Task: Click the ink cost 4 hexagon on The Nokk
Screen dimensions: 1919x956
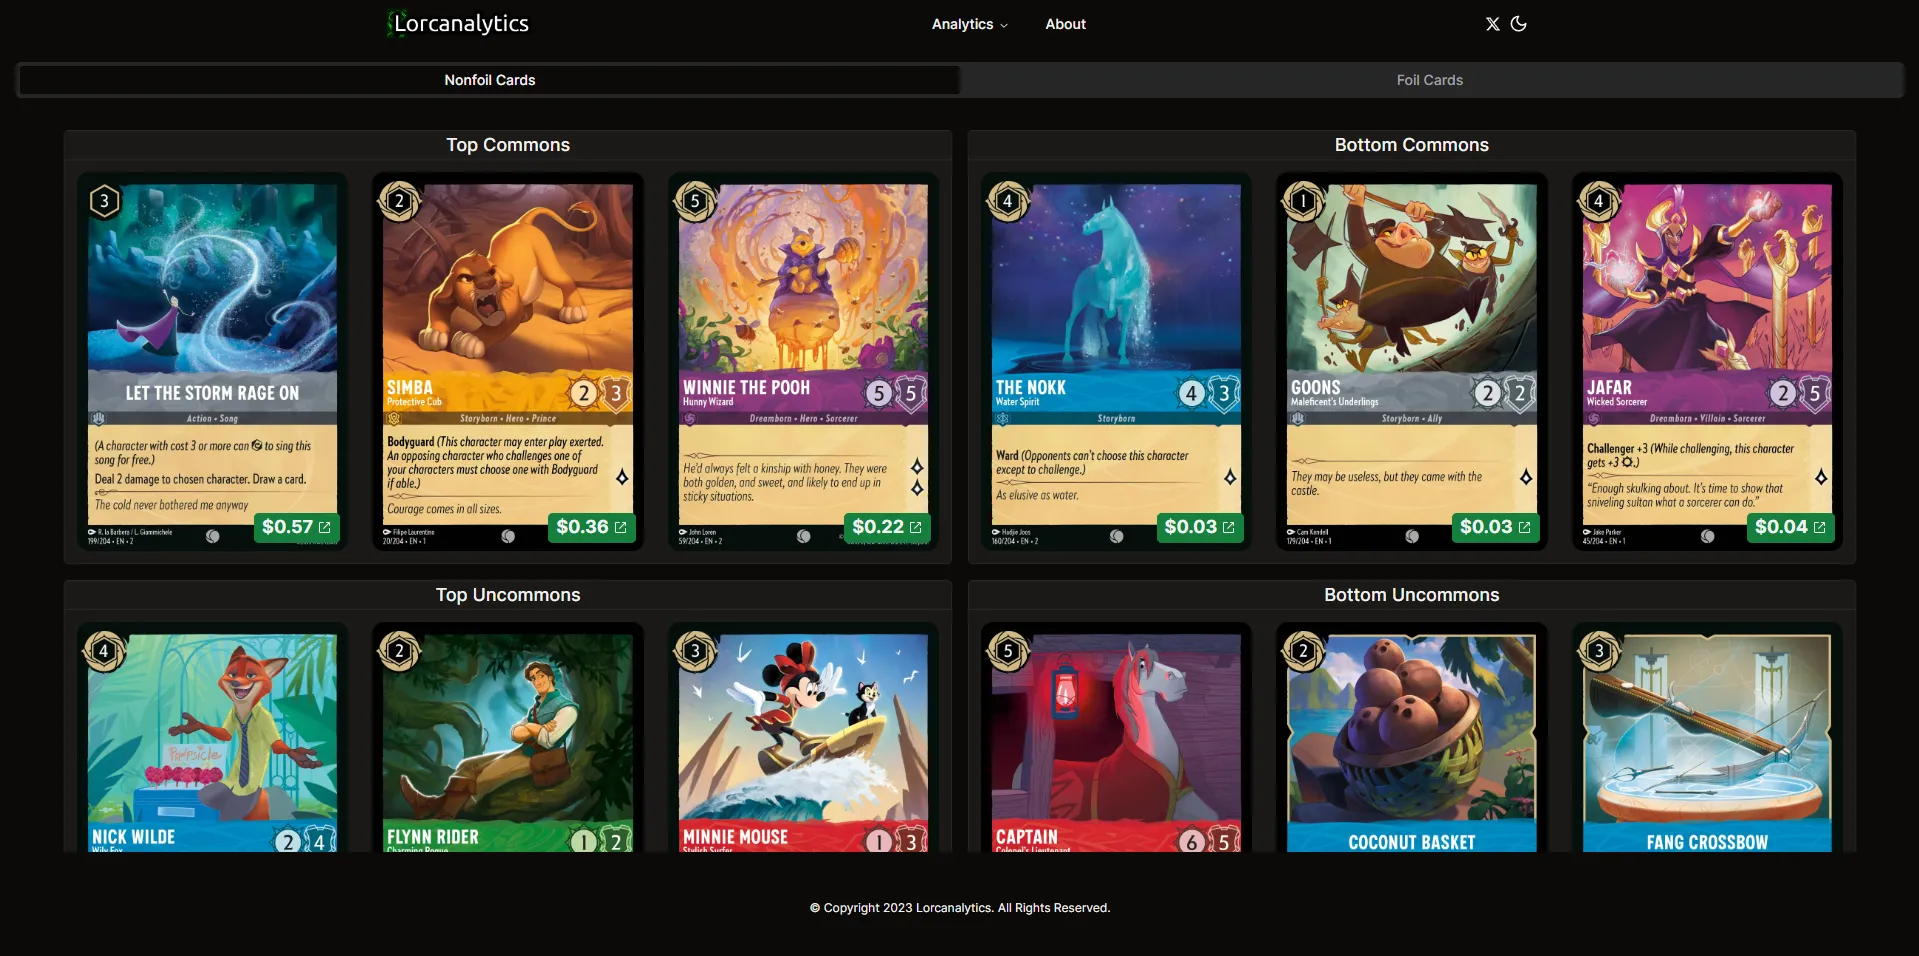Action: (1008, 201)
